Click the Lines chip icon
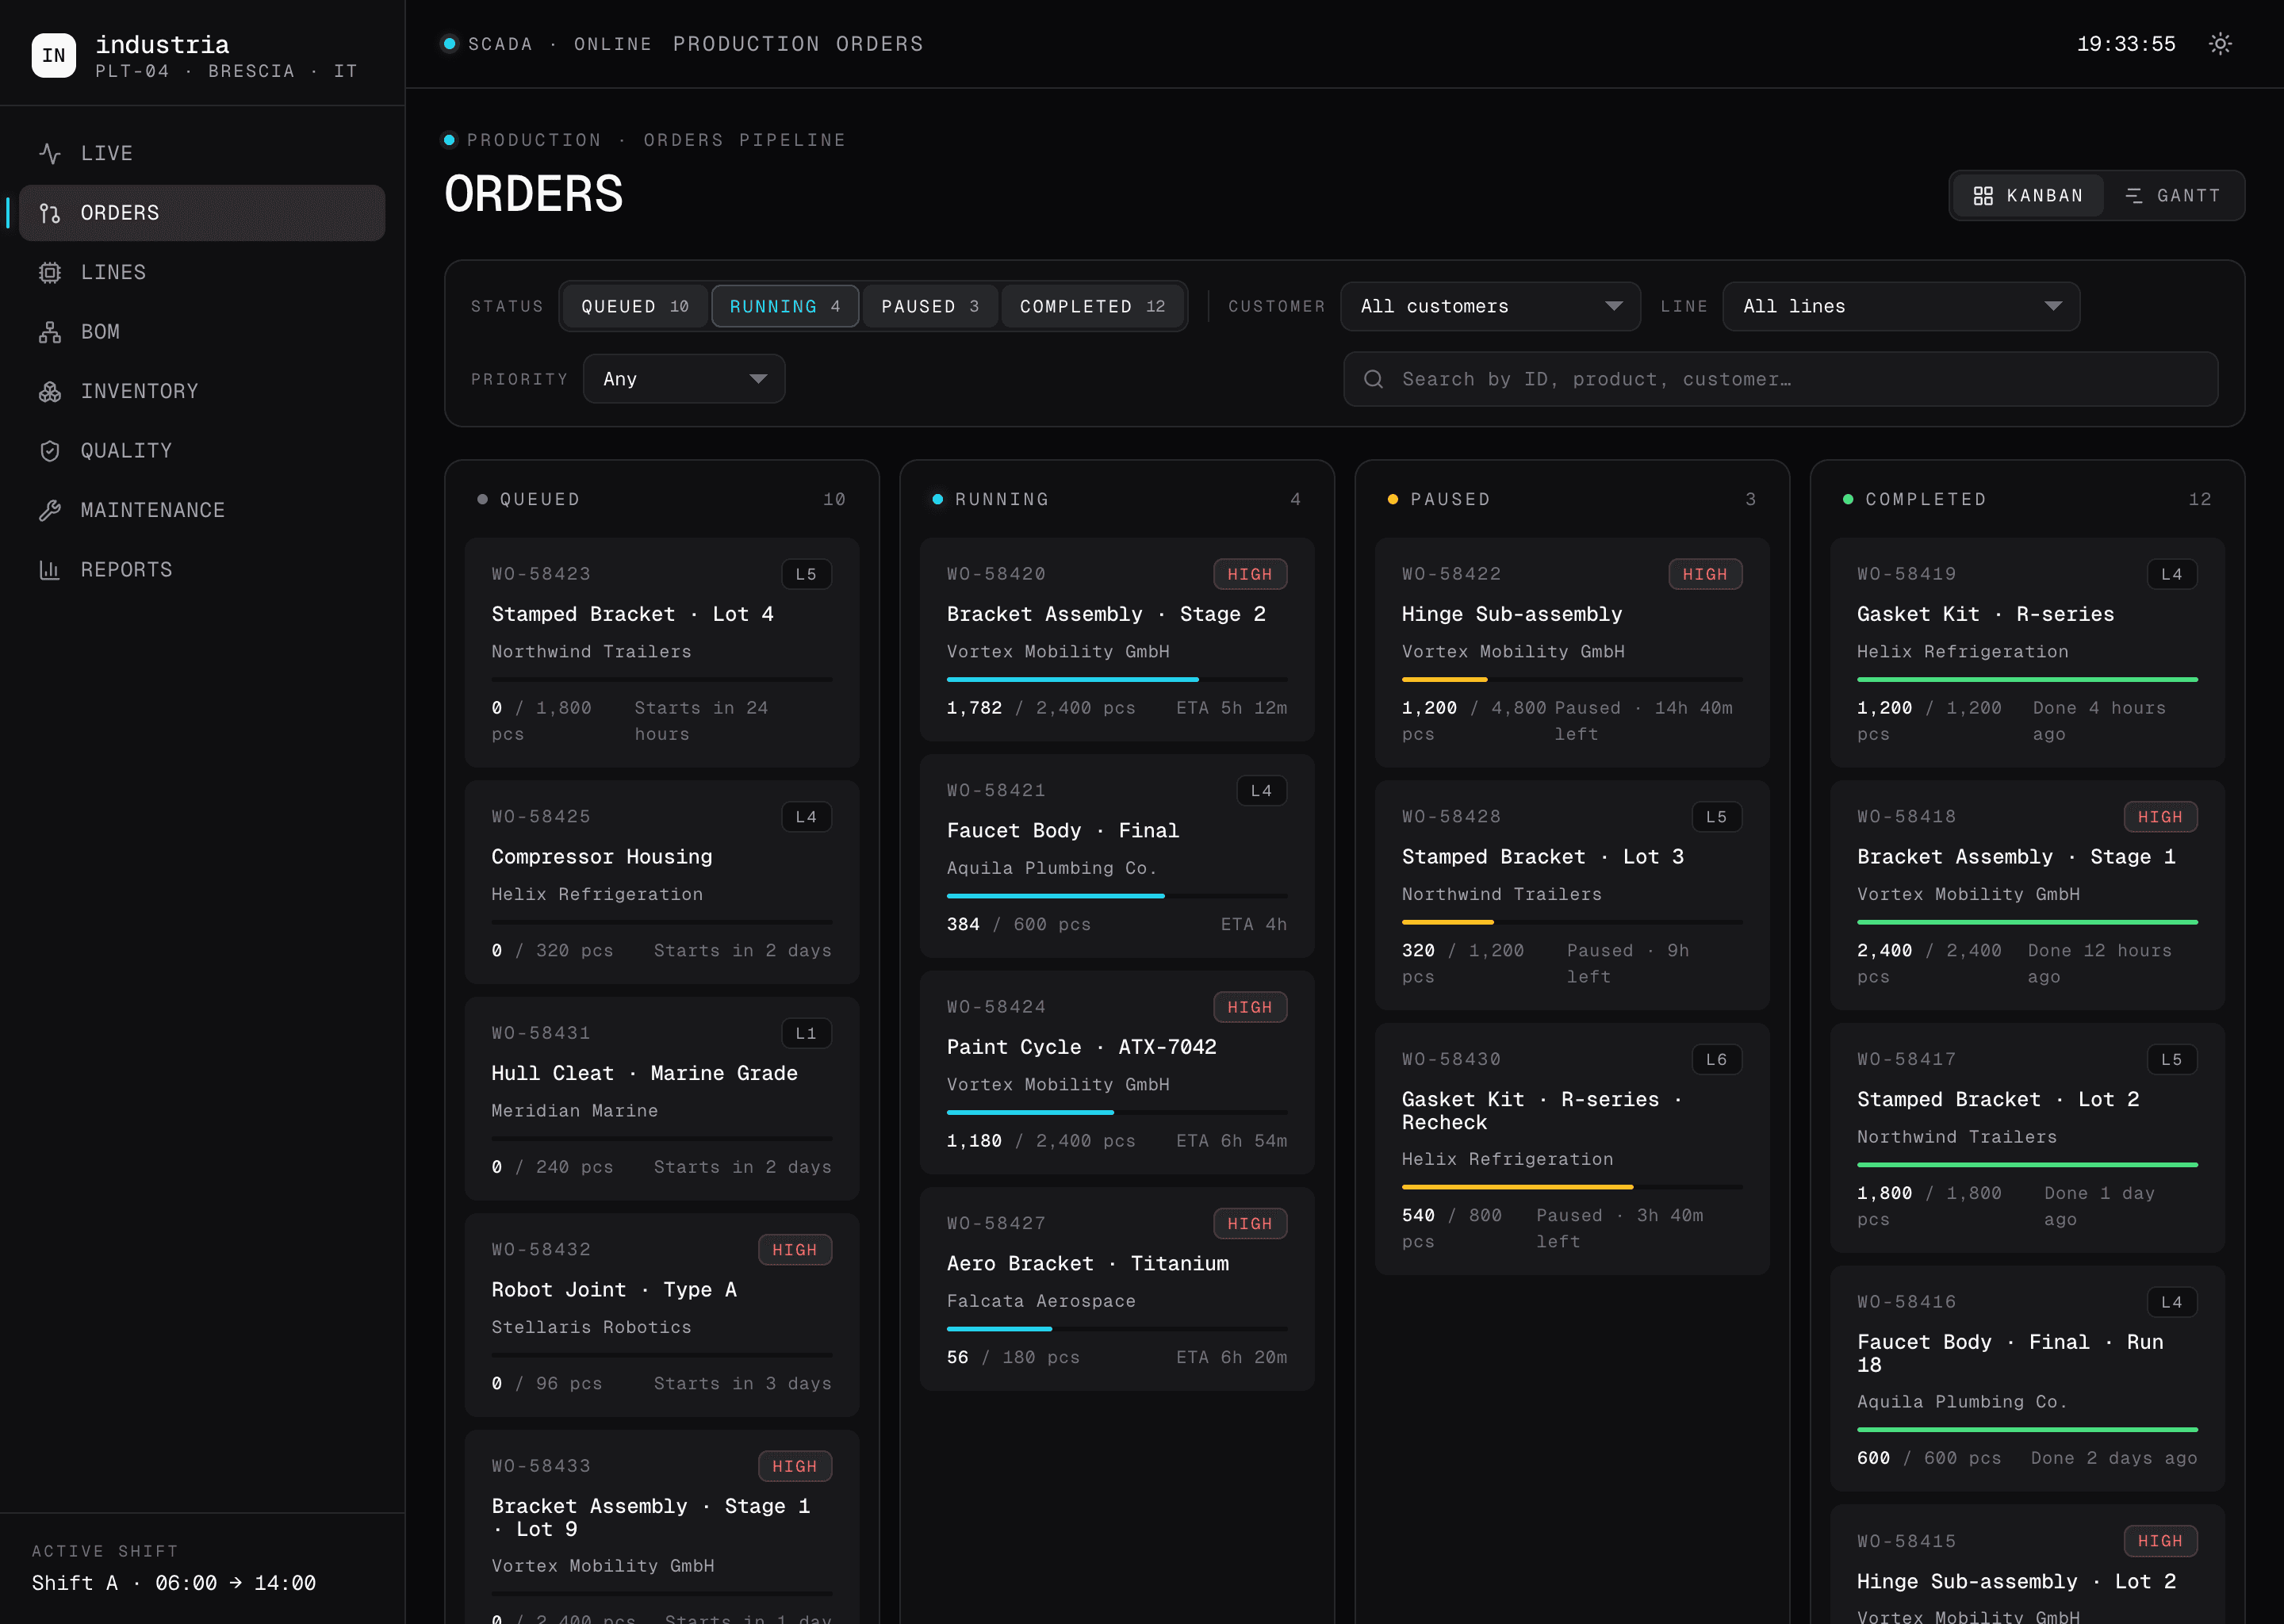The image size is (2284, 1624). pyautogui.click(x=50, y=272)
